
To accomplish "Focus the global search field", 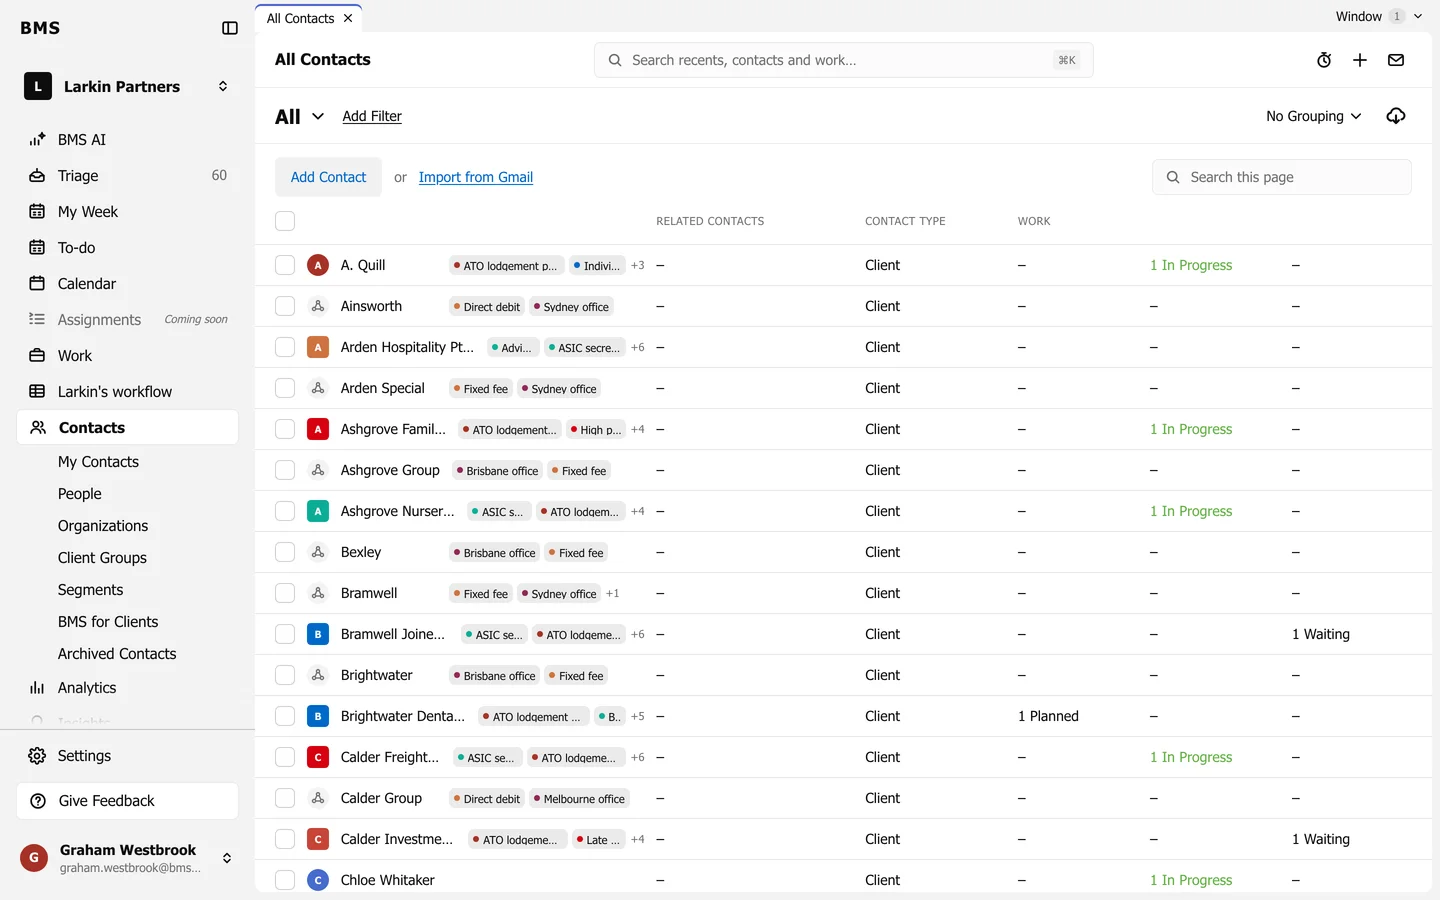I will click(844, 60).
